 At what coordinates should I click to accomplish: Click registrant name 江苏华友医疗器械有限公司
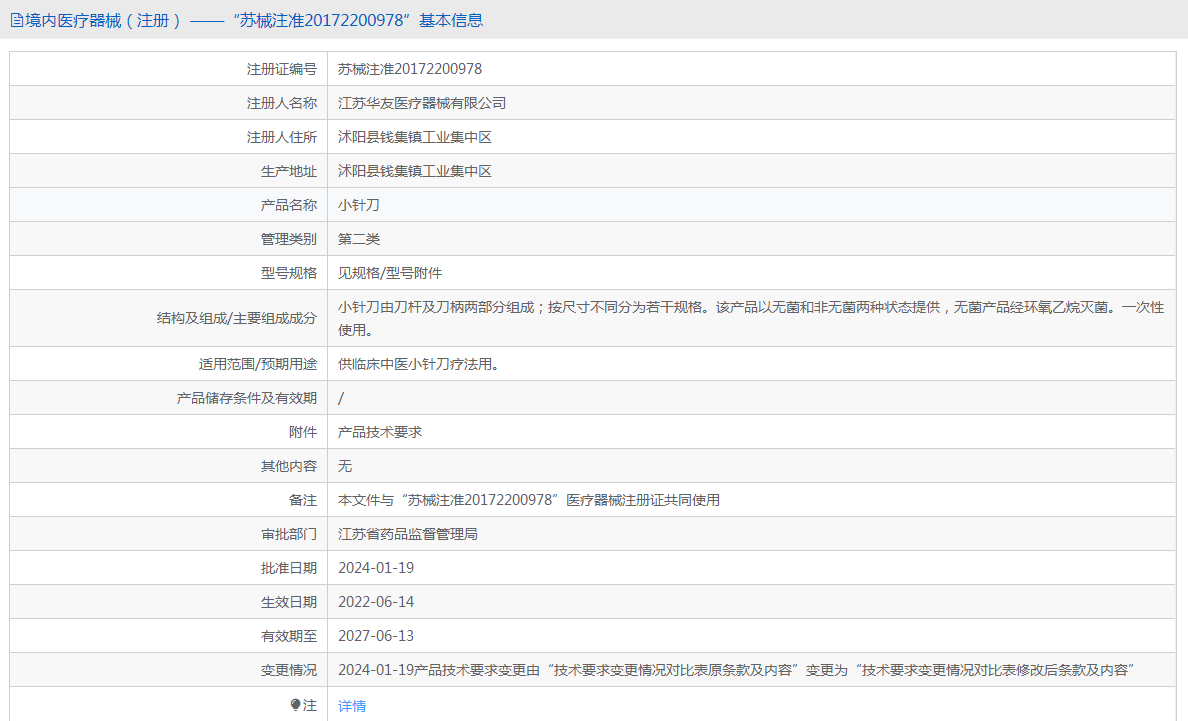coord(422,103)
